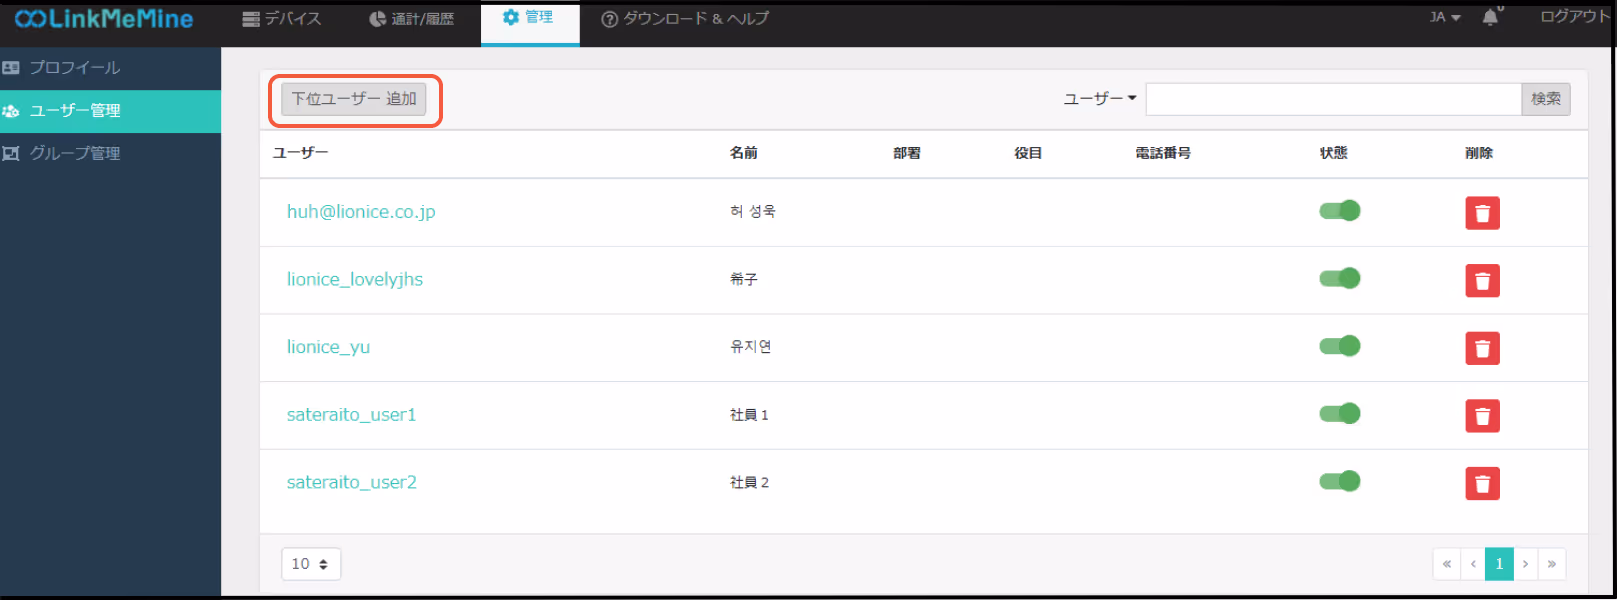Disable status switch for sateraito_user2
The width and height of the screenshot is (1617, 600).
point(1339,481)
